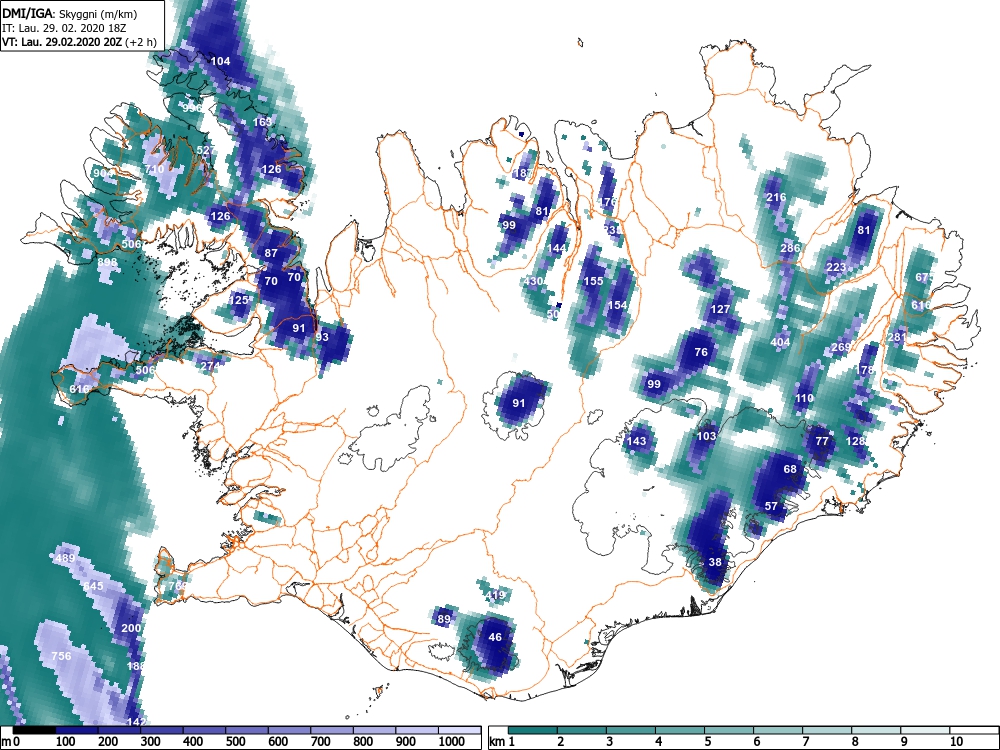The width and height of the screenshot is (1000, 750).
Task: Click the visibility value 419
Action: [495, 596]
